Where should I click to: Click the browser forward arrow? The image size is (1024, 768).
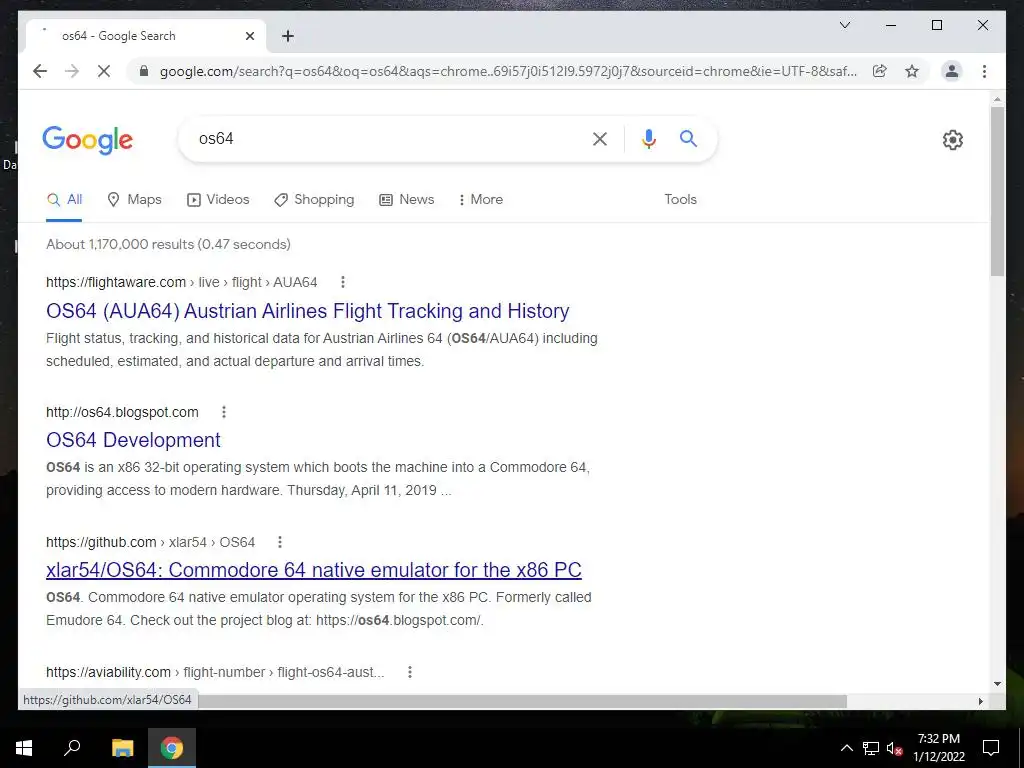point(72,71)
